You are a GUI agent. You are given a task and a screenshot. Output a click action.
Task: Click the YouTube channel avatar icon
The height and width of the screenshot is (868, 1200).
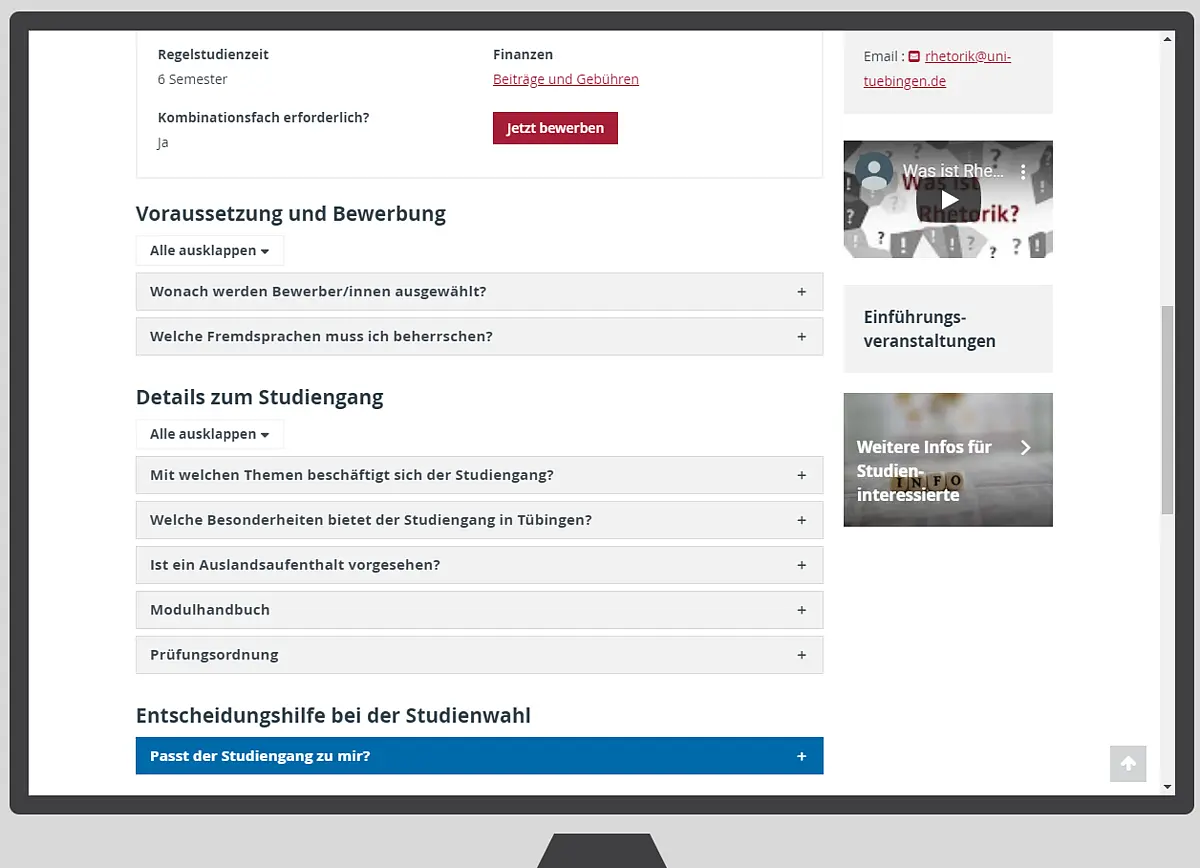[875, 171]
